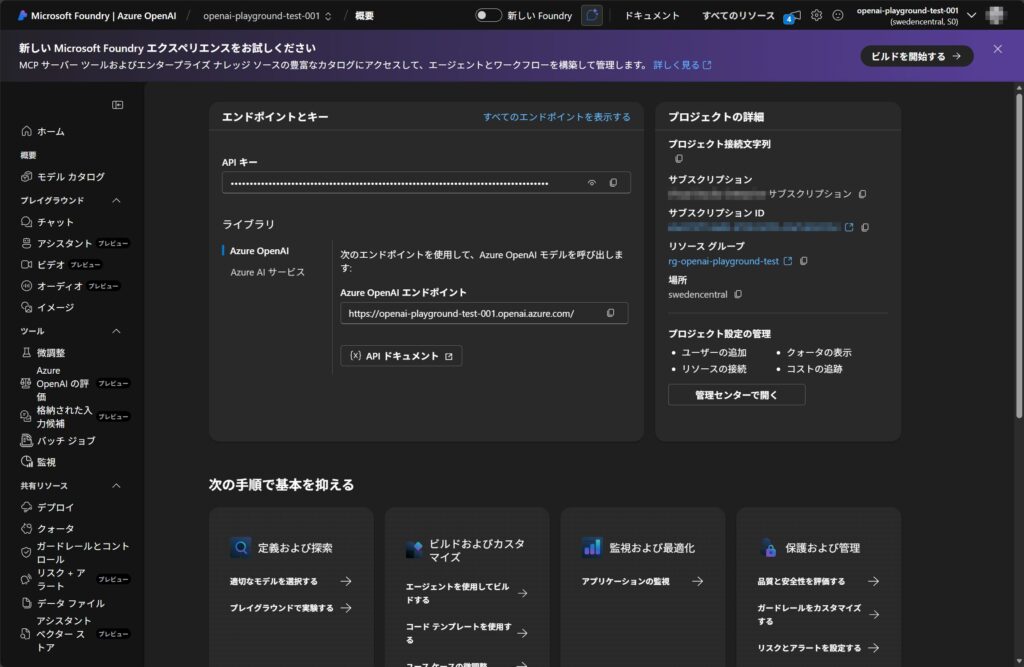The width and height of the screenshot is (1024, 667).
Task: Copy the Azure OpenAI endpoint URL
Action: coord(610,314)
